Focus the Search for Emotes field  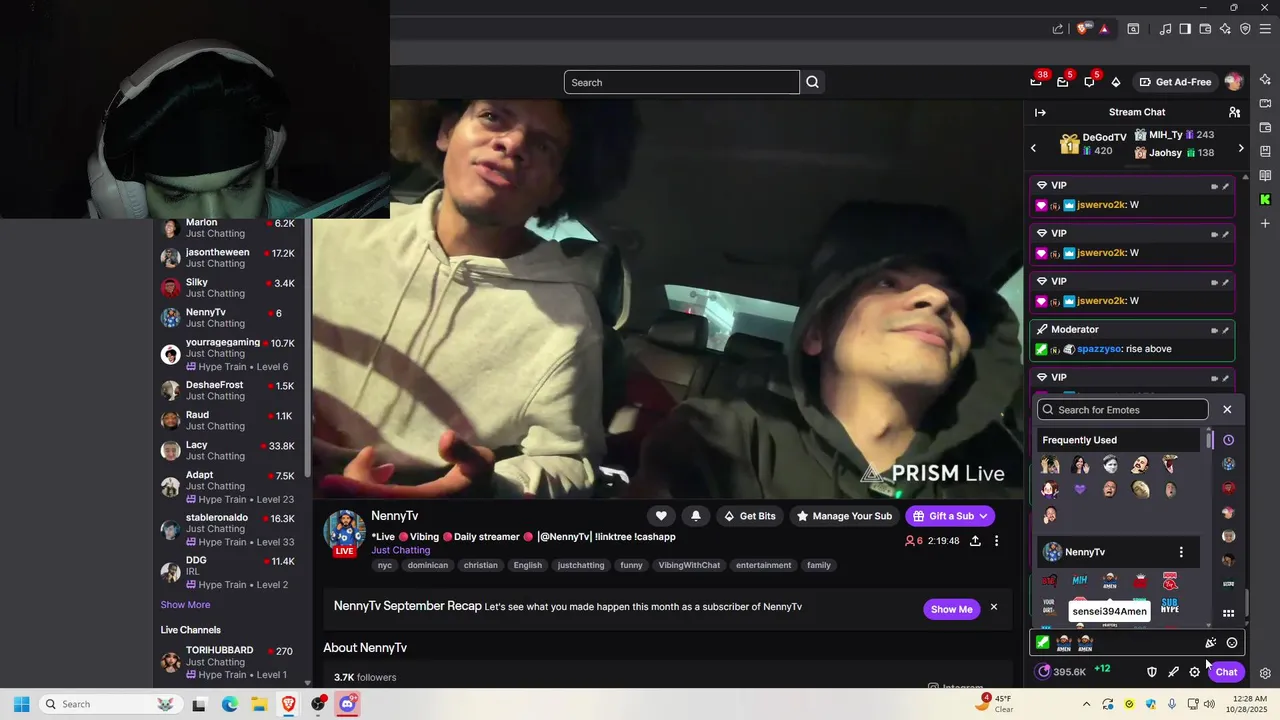[1123, 410]
